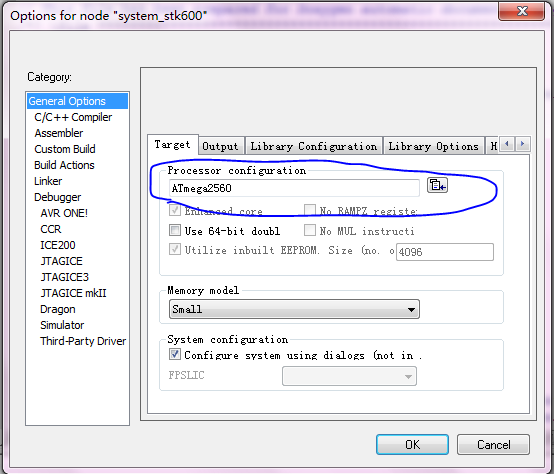
Task: Click the EEPROM size field showing 4096
Action: point(444,252)
